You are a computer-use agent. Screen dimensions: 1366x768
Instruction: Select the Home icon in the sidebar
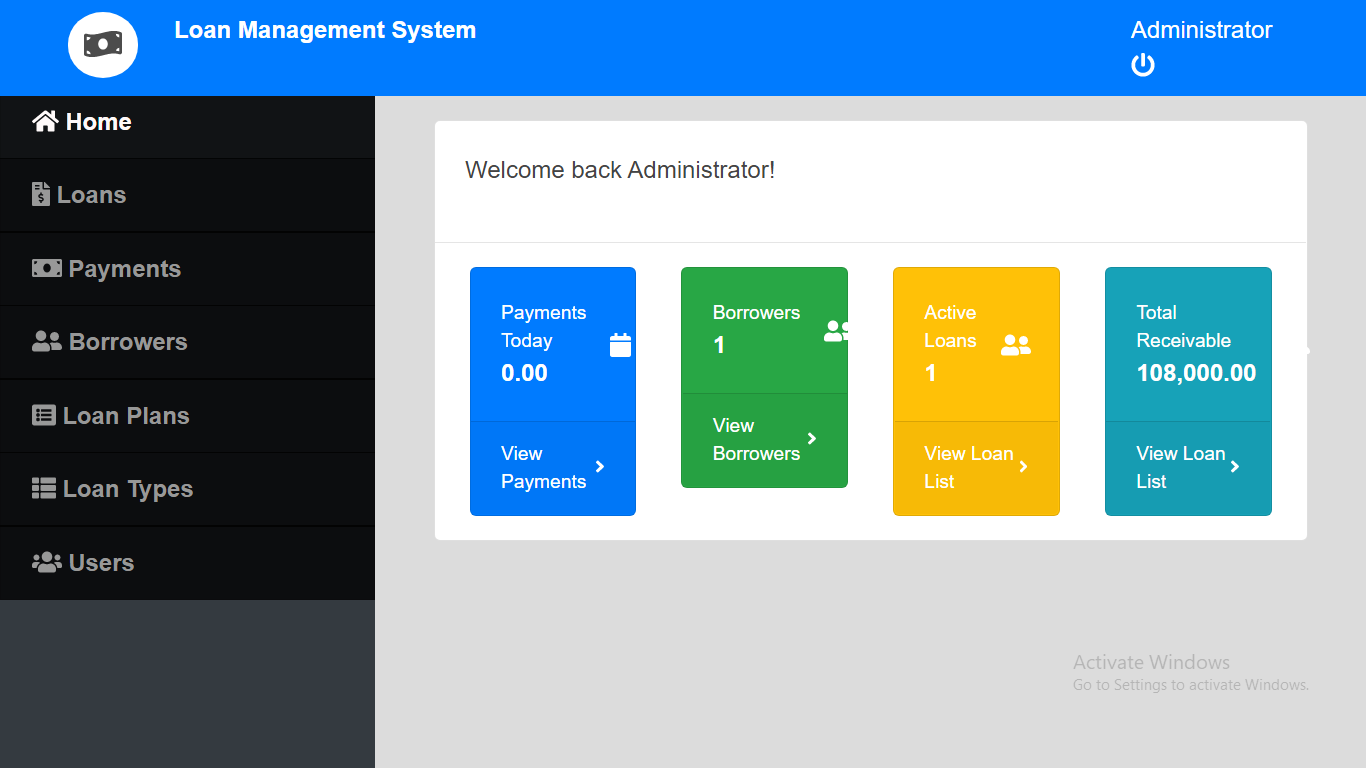[x=45, y=120]
